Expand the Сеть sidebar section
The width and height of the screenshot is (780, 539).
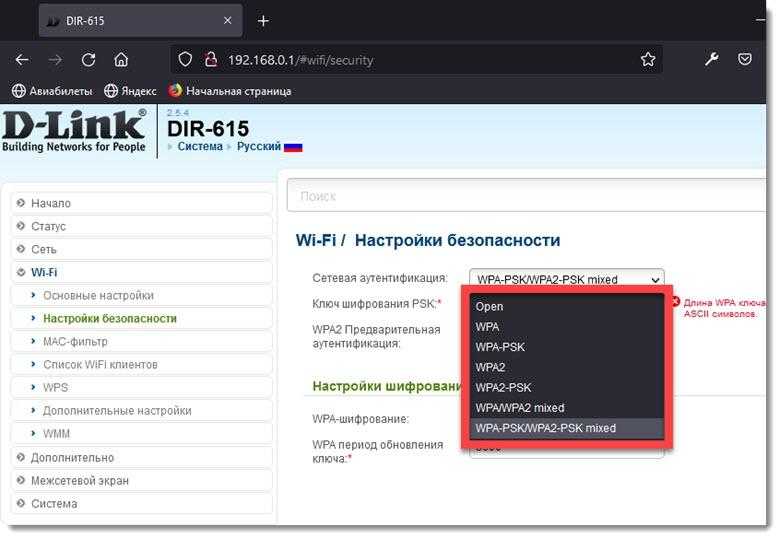(x=142, y=249)
